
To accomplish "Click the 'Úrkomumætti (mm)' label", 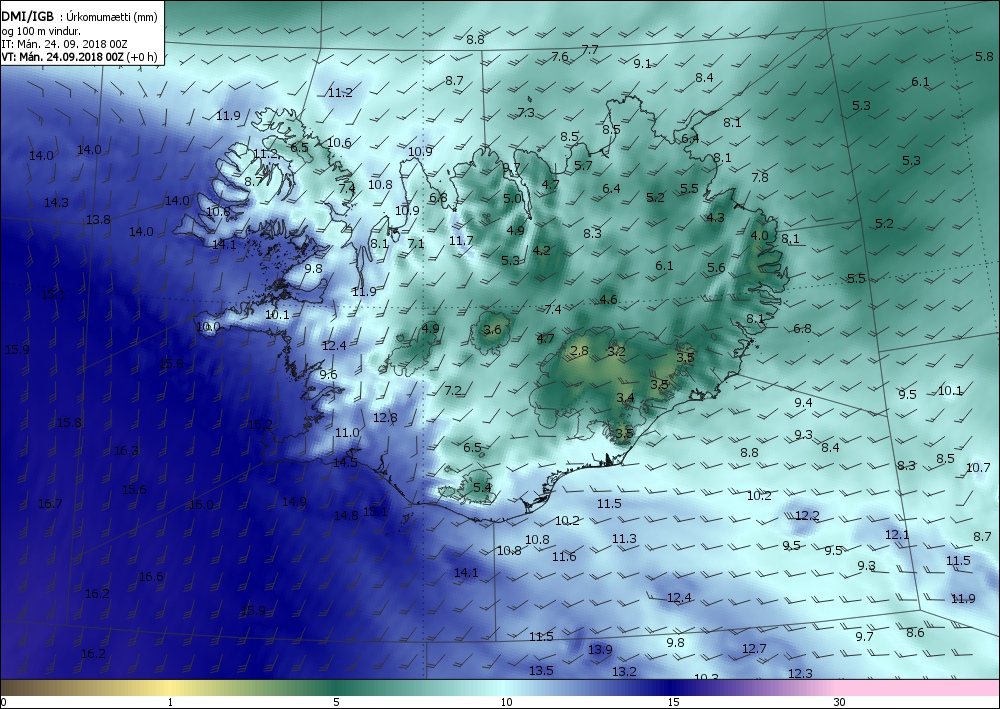I will click(112, 18).
